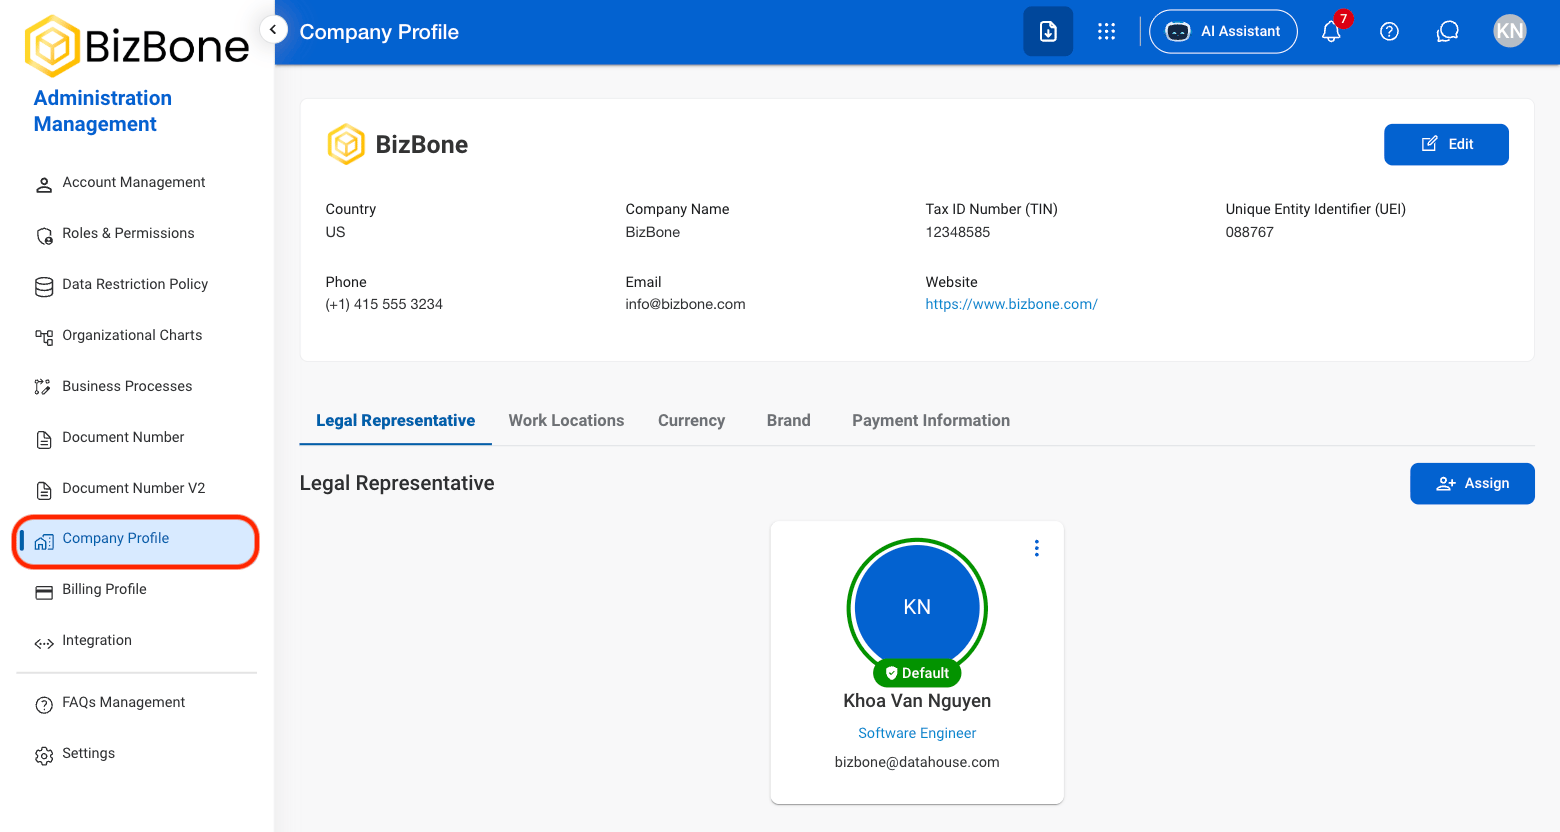Viewport: 1560px width, 832px height.
Task: Click the Document Number V2 file icon
Action: 44,490
